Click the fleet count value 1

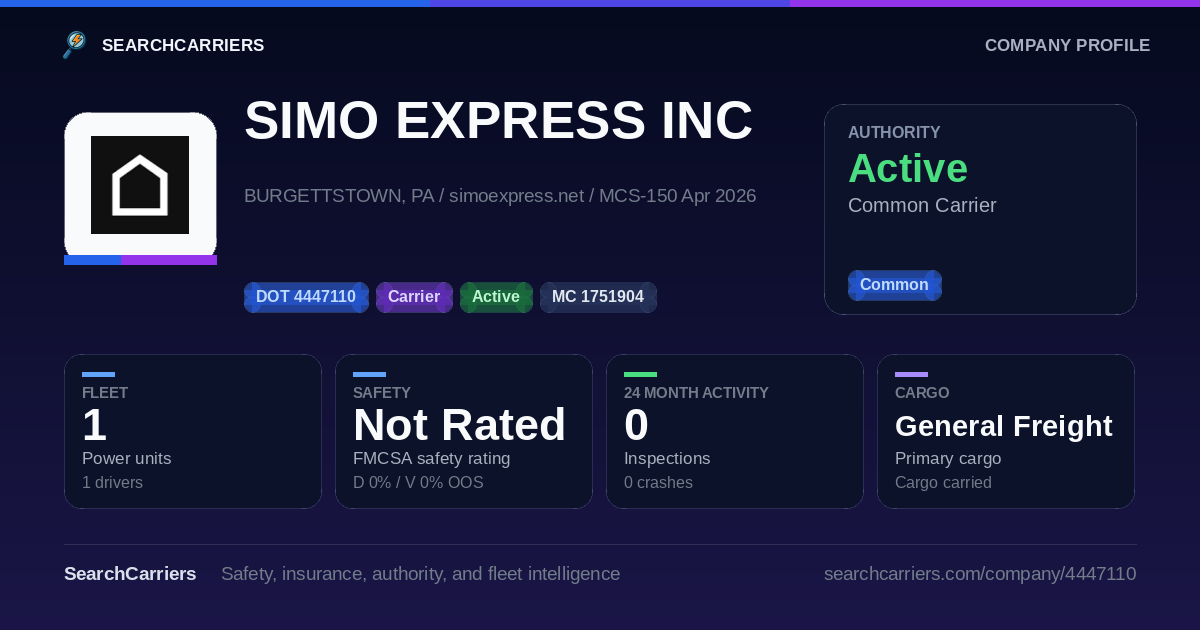[x=94, y=425]
